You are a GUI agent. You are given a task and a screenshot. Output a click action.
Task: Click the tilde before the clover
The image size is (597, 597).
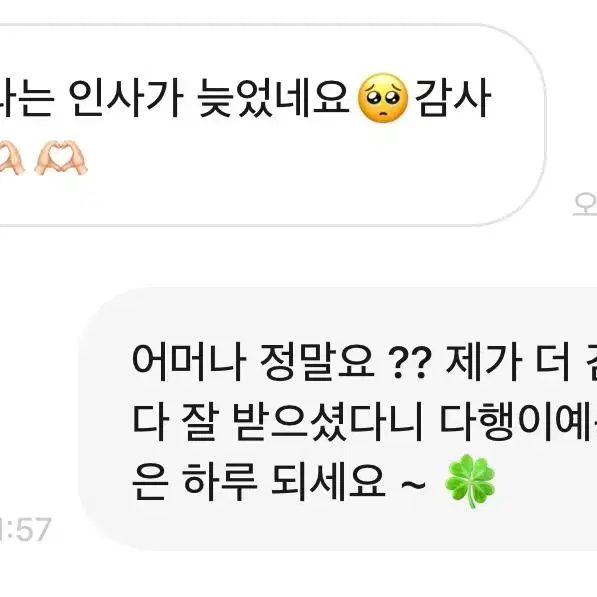413,485
